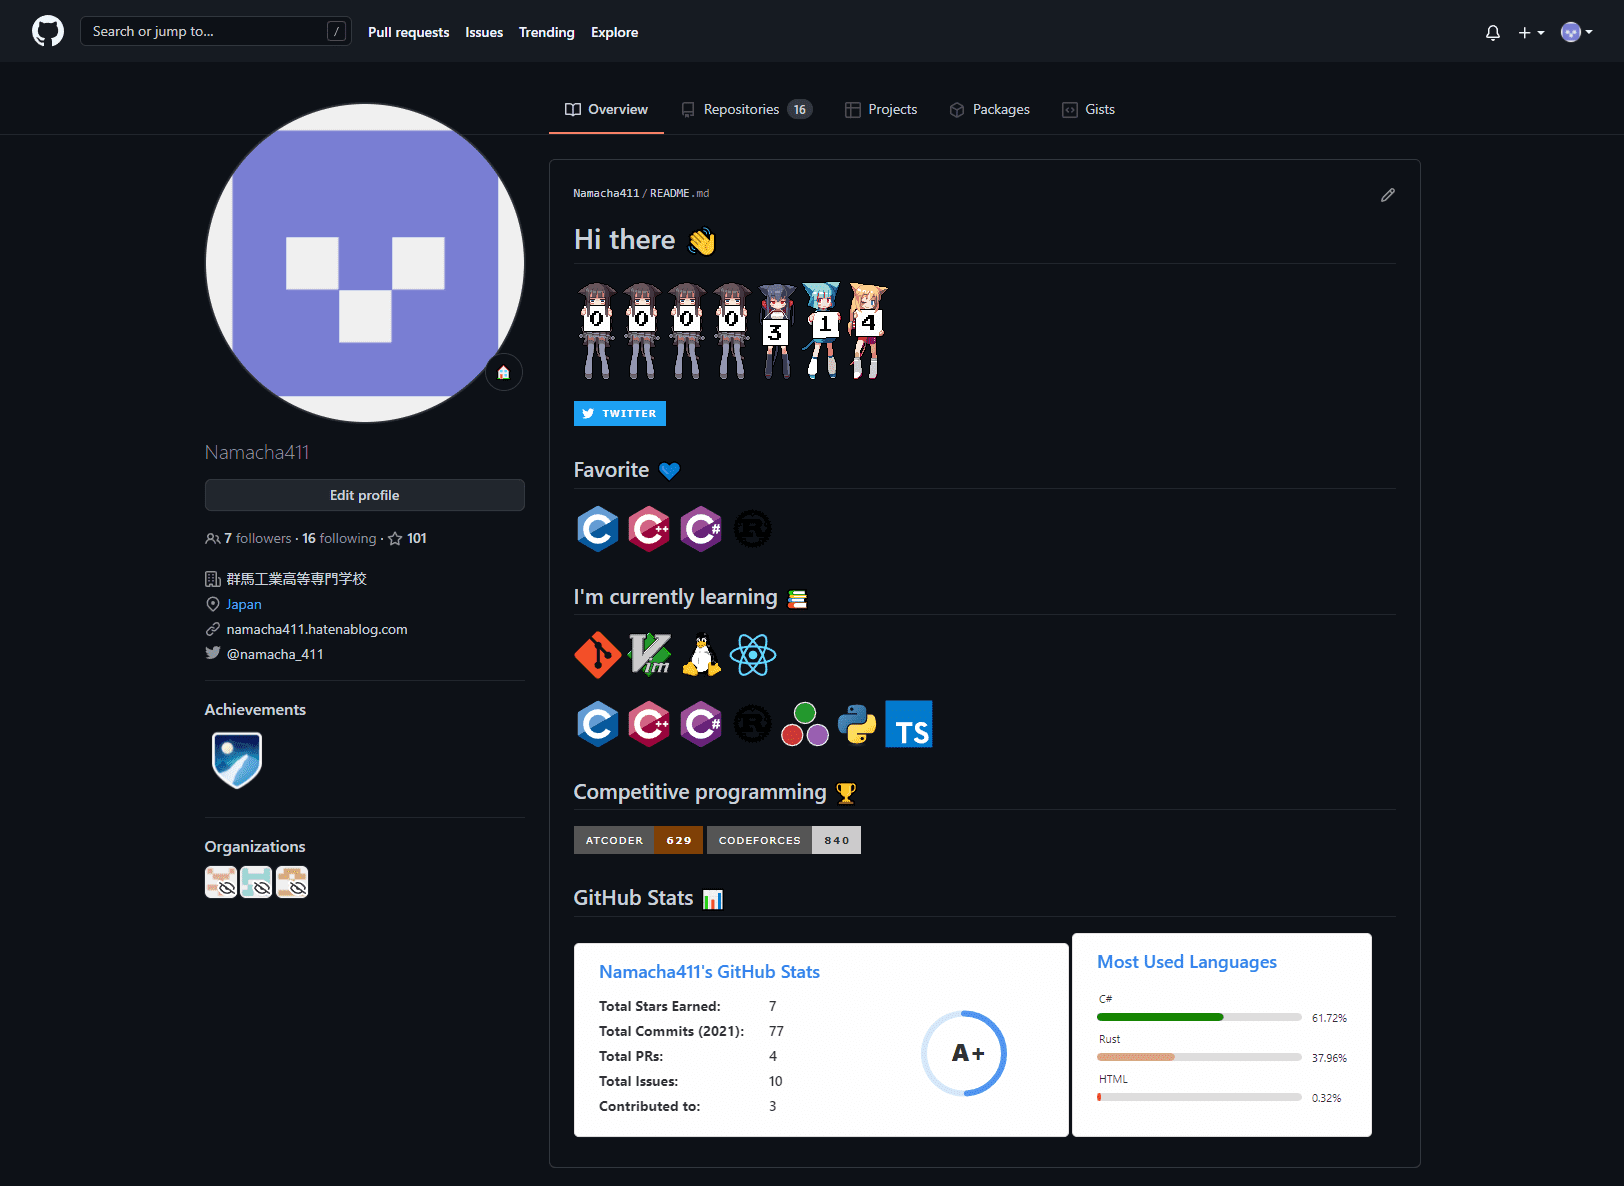1624x1186 pixels.
Task: Click the TypeScript TS icon
Action: pos(909,724)
